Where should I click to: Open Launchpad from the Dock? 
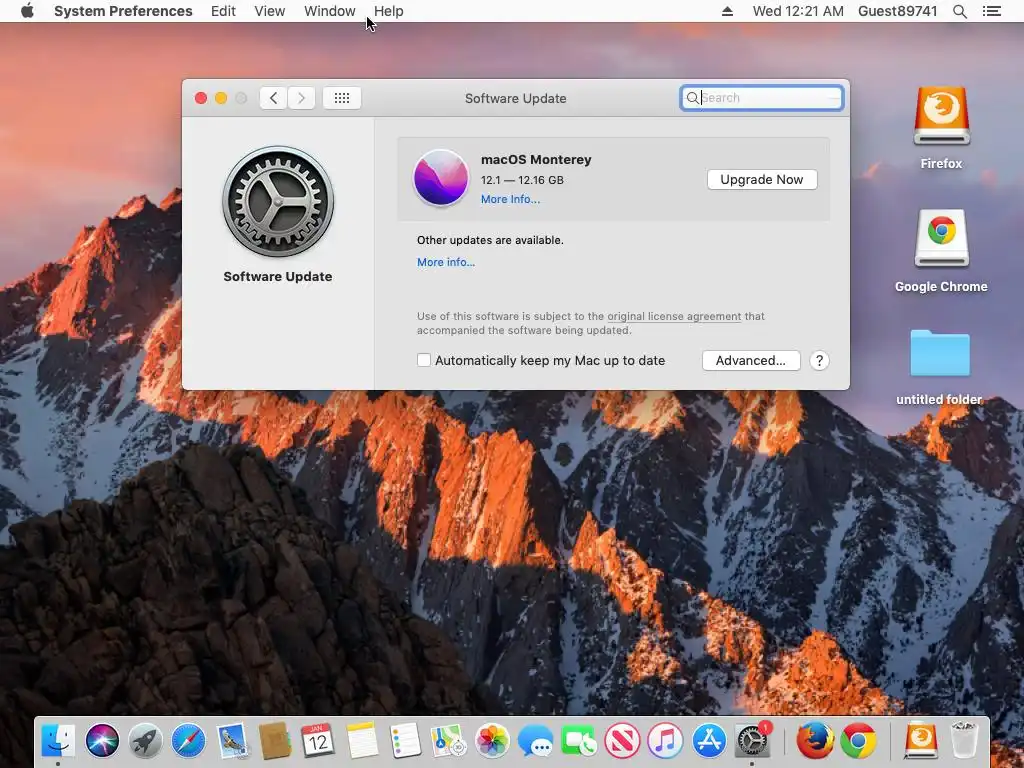pos(145,741)
